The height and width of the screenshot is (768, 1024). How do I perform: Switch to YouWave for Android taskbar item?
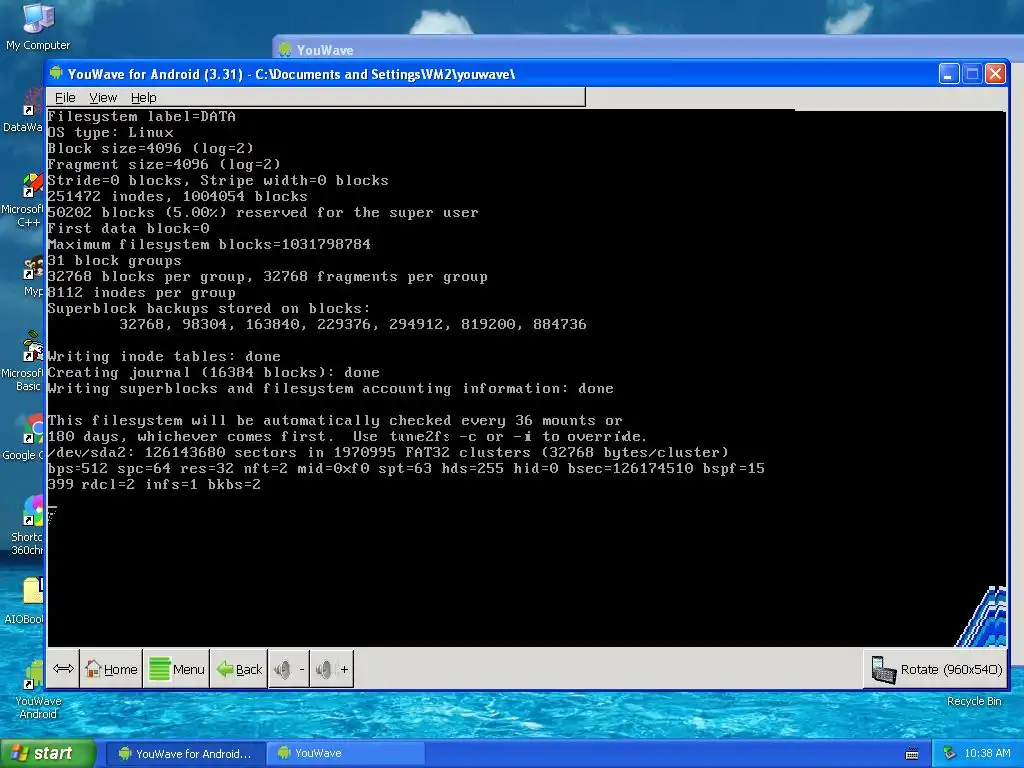pyautogui.click(x=185, y=754)
